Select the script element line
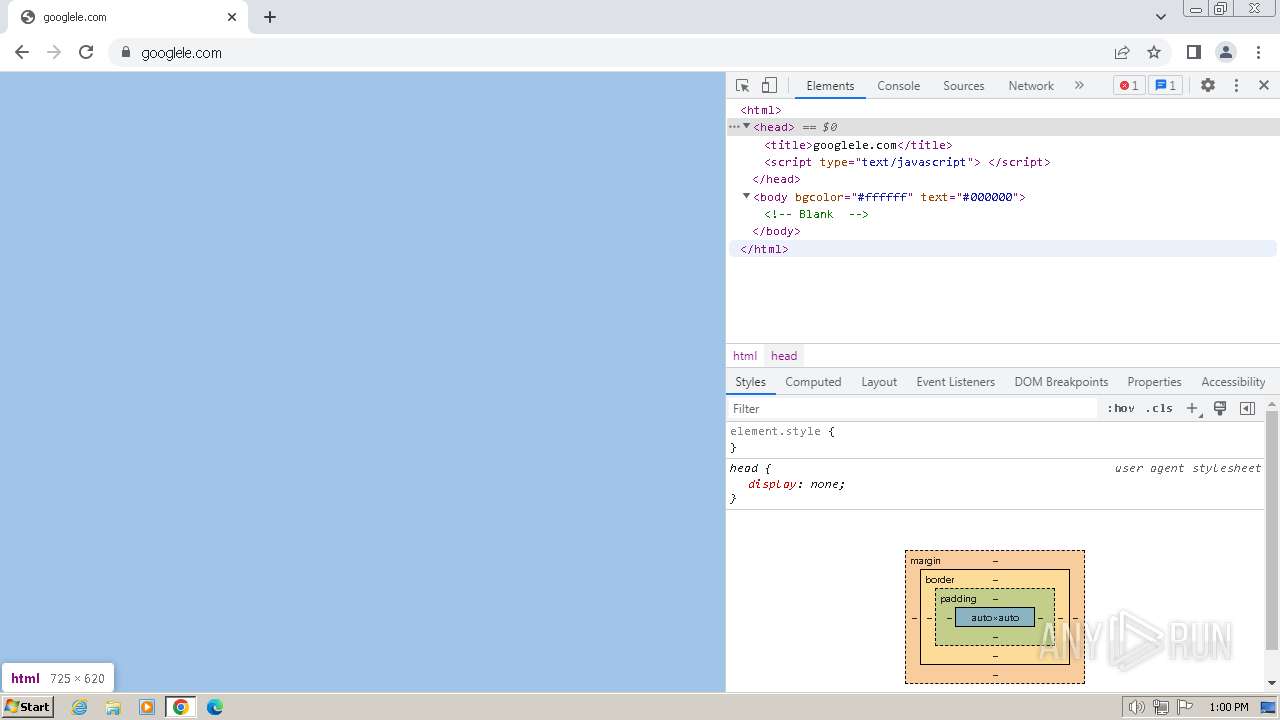Image resolution: width=1280 pixels, height=720 pixels. (907, 162)
